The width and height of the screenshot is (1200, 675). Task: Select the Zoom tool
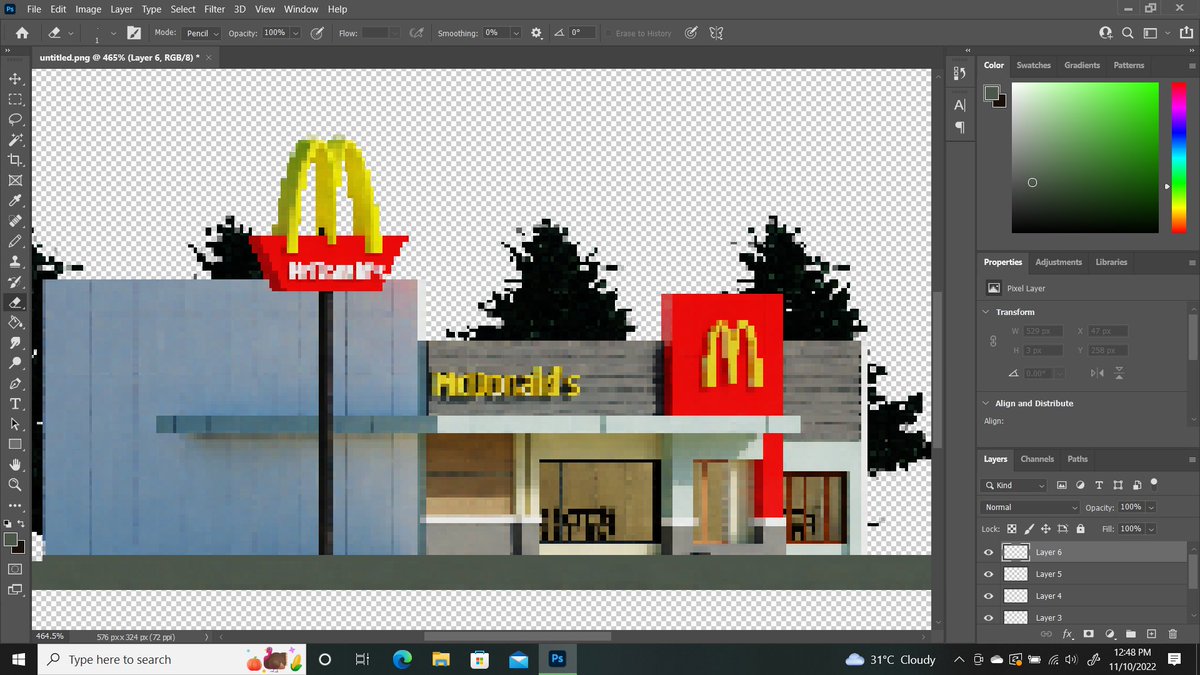(15, 485)
